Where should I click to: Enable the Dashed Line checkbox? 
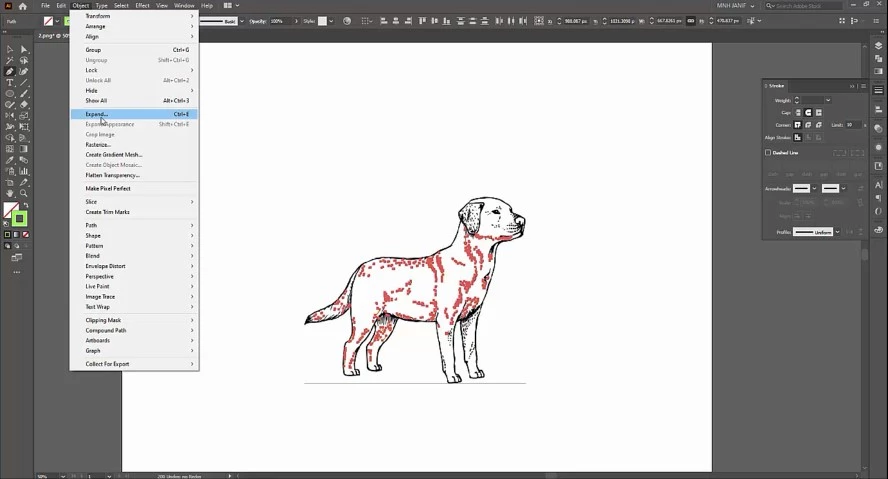(x=768, y=153)
